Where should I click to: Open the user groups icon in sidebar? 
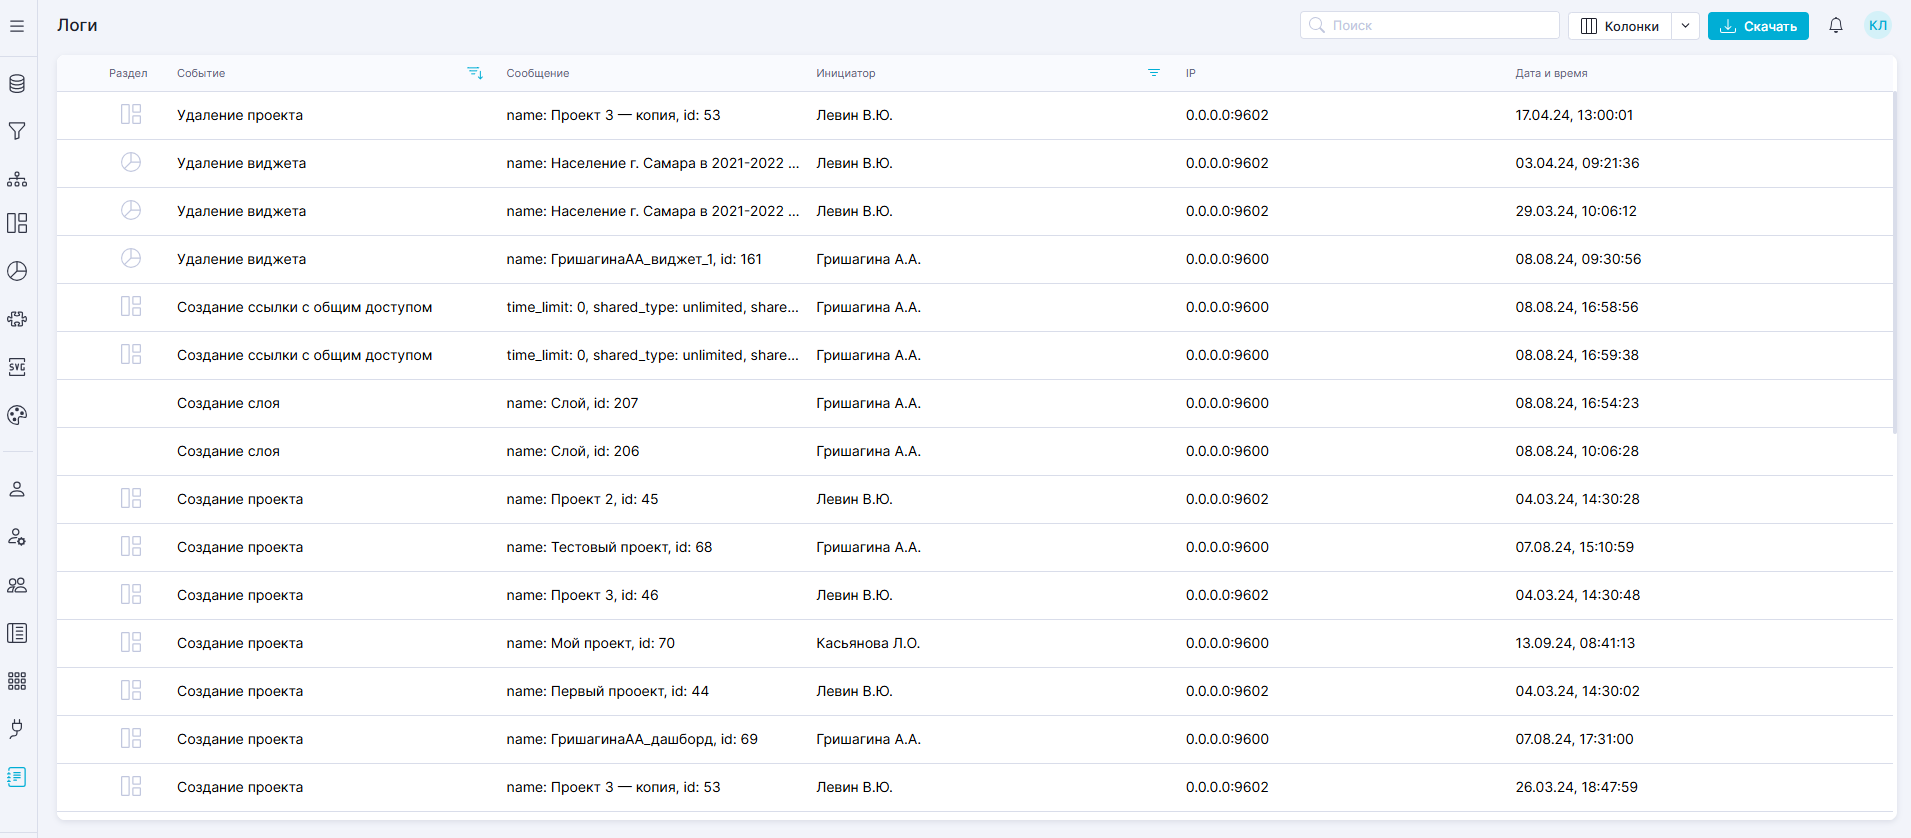click(17, 585)
